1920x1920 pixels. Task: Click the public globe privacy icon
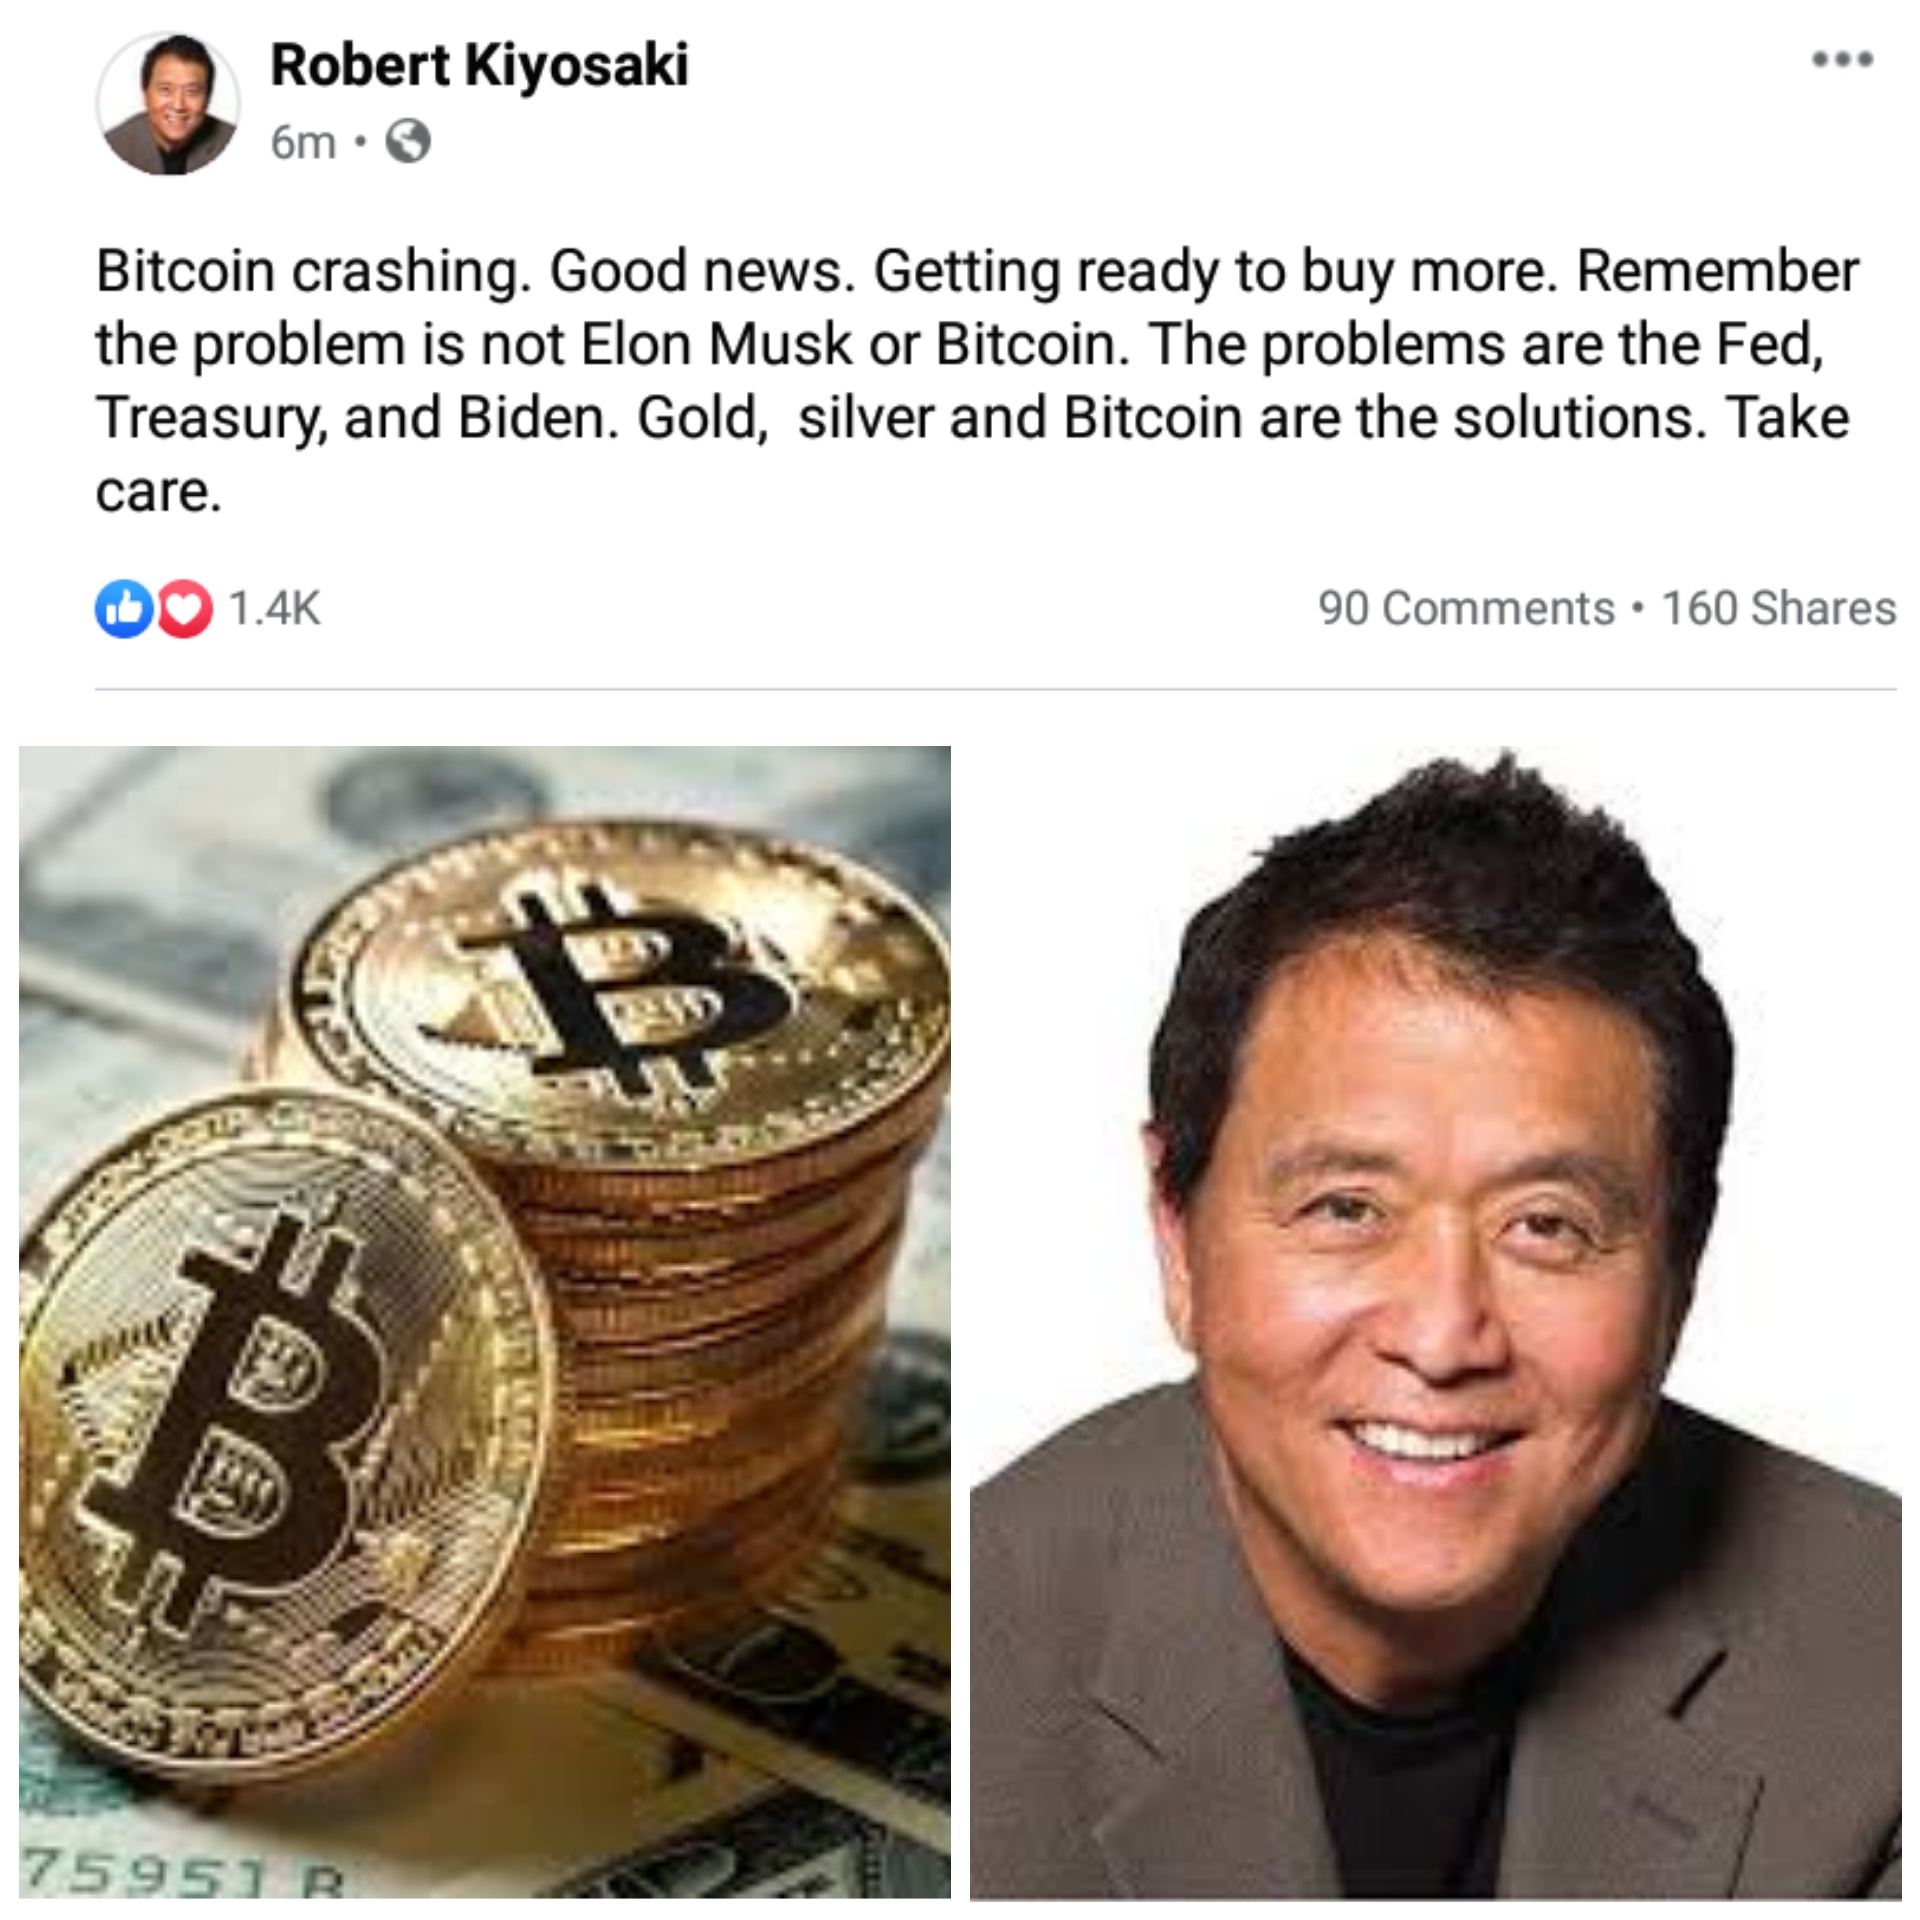point(408,142)
